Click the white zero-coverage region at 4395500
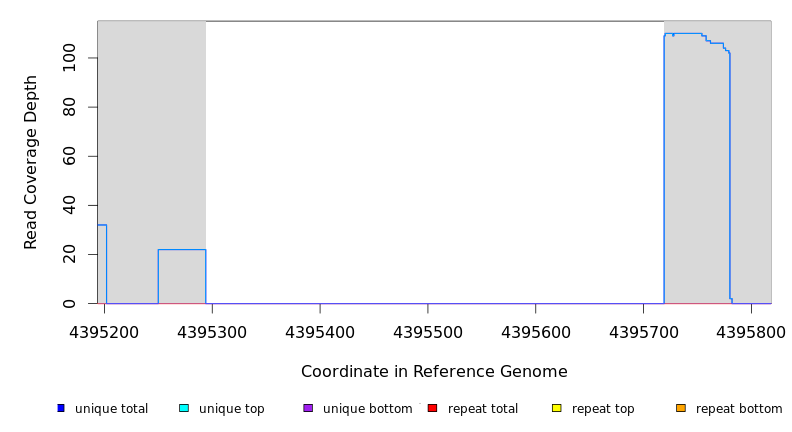Image resolution: width=792 pixels, height=432 pixels. coord(427,160)
